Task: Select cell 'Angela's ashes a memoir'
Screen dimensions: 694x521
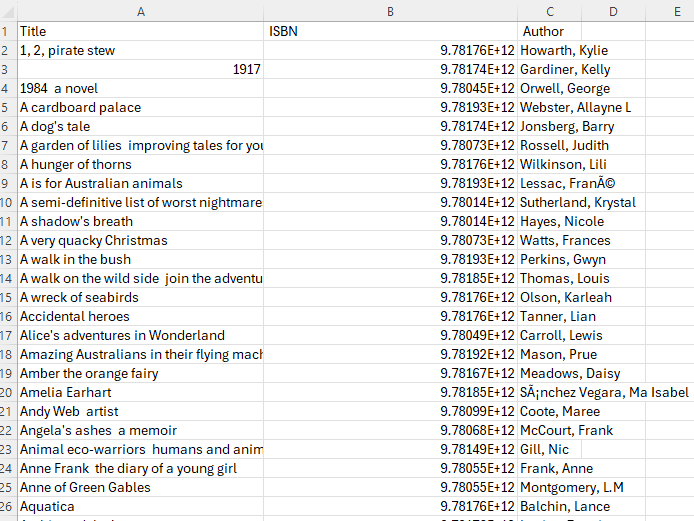Action: tap(141, 431)
